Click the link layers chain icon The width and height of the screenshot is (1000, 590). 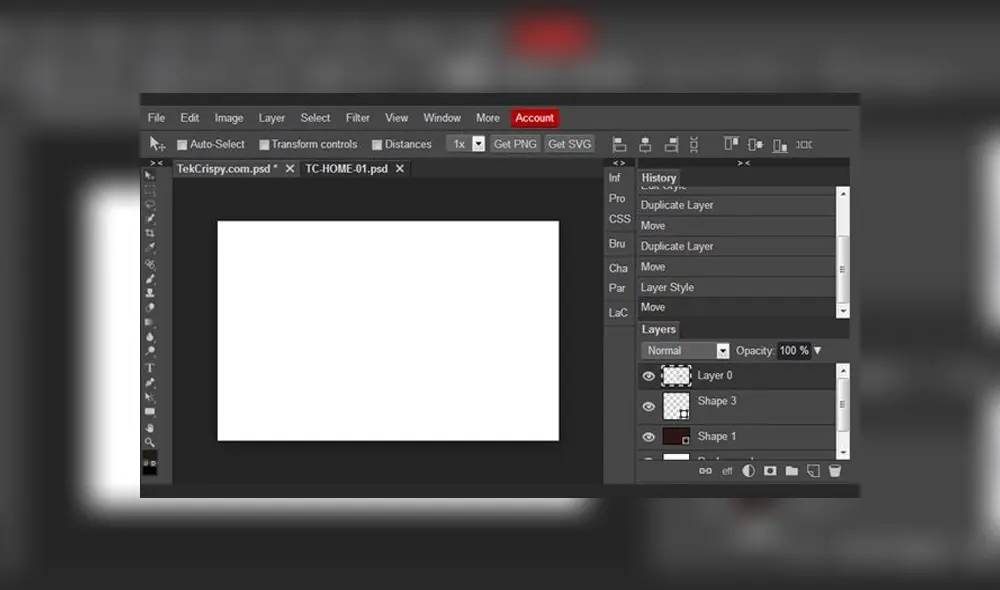click(x=705, y=471)
